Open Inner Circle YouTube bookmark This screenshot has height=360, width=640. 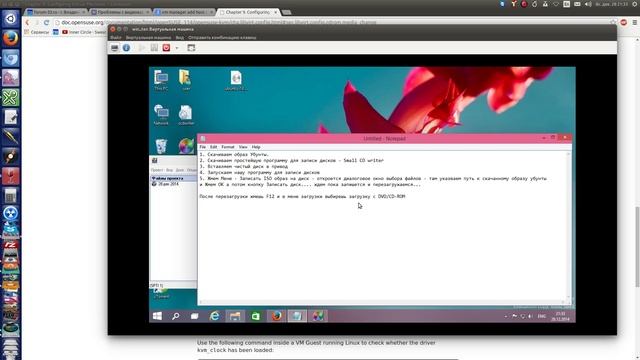(x=84, y=32)
